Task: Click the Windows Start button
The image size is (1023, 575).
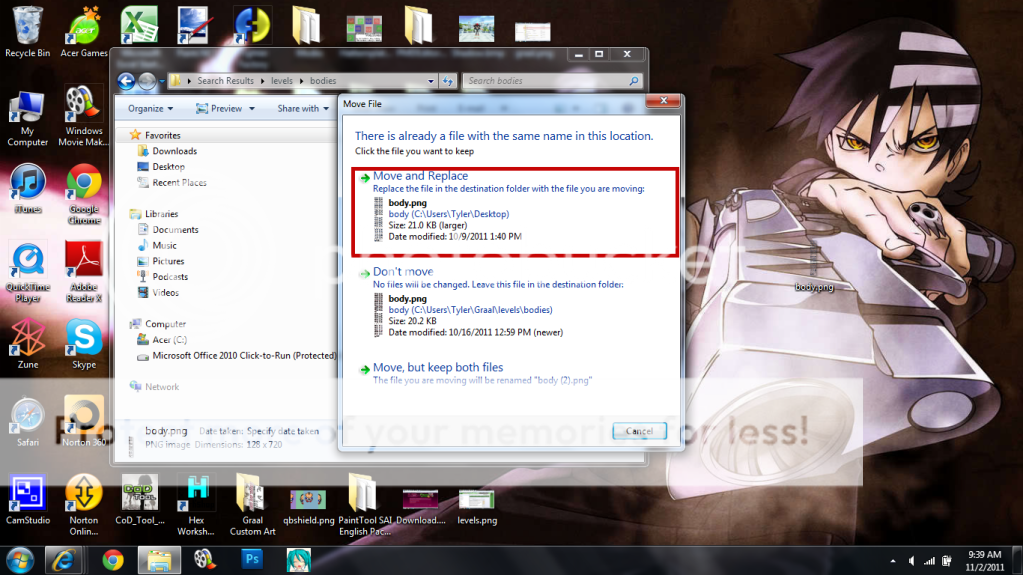Action: pos(20,559)
